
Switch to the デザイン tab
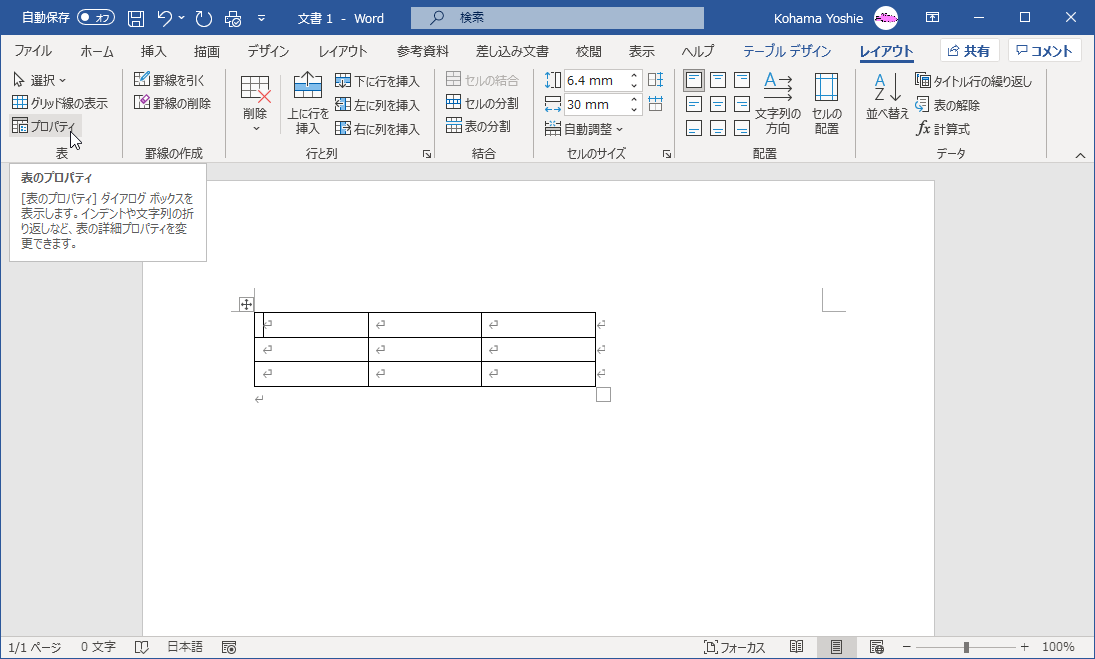[x=268, y=51]
